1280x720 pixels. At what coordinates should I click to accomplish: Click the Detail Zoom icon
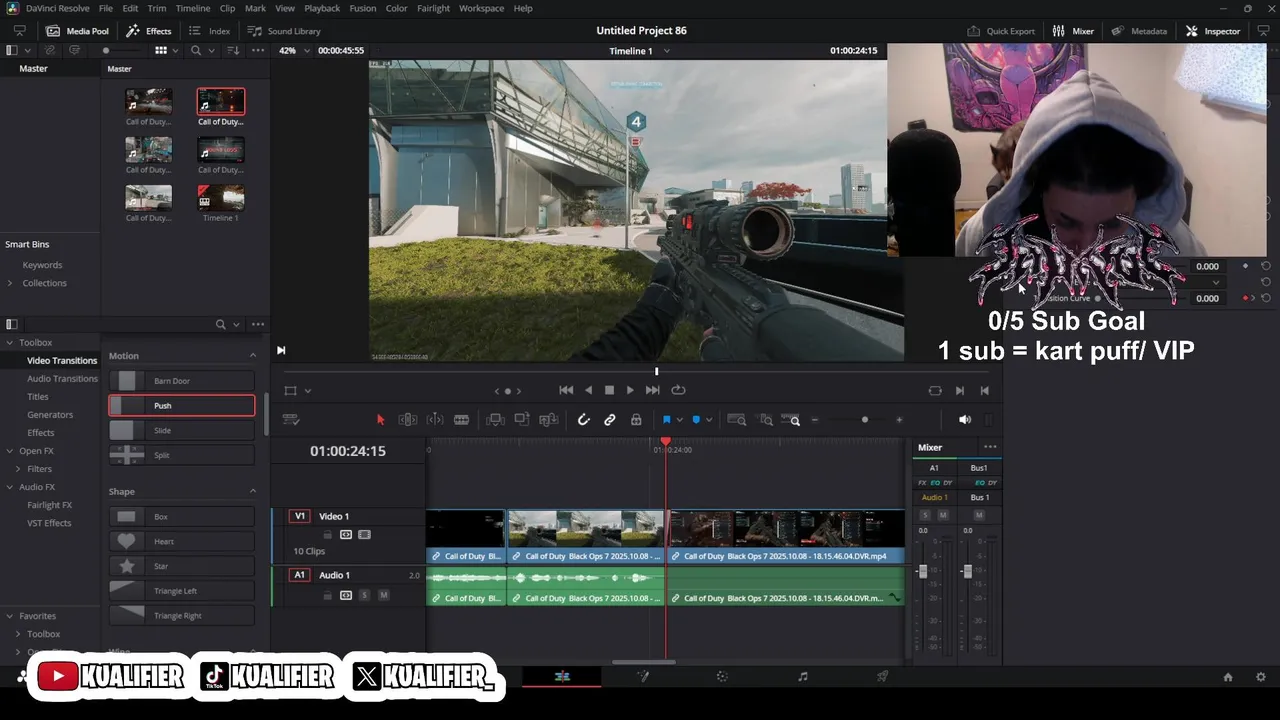pyautogui.click(x=765, y=420)
